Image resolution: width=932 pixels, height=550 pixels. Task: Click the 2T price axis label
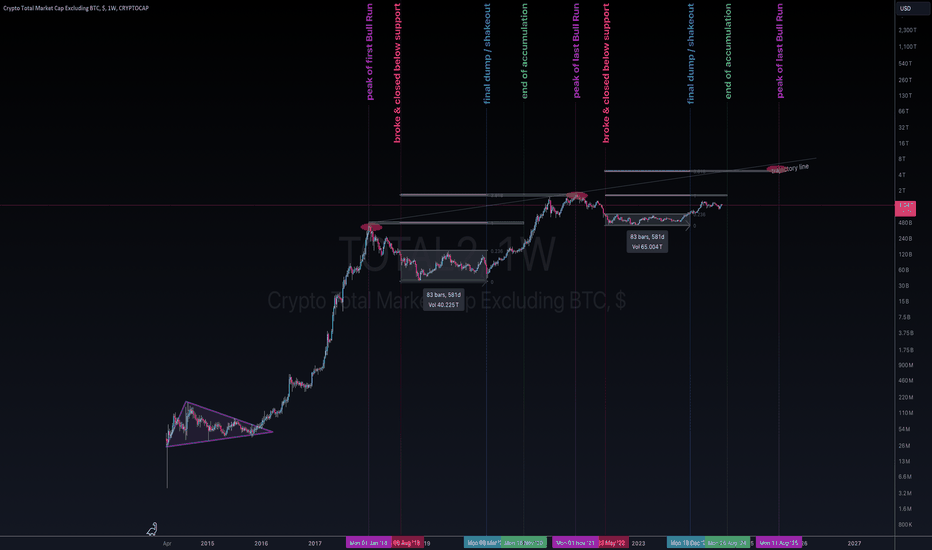tap(902, 191)
